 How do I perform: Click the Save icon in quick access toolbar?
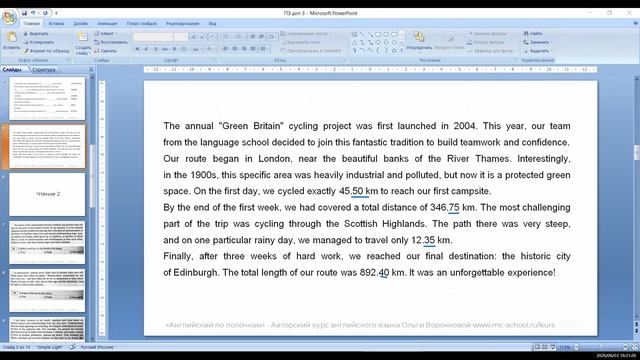pos(24,13)
